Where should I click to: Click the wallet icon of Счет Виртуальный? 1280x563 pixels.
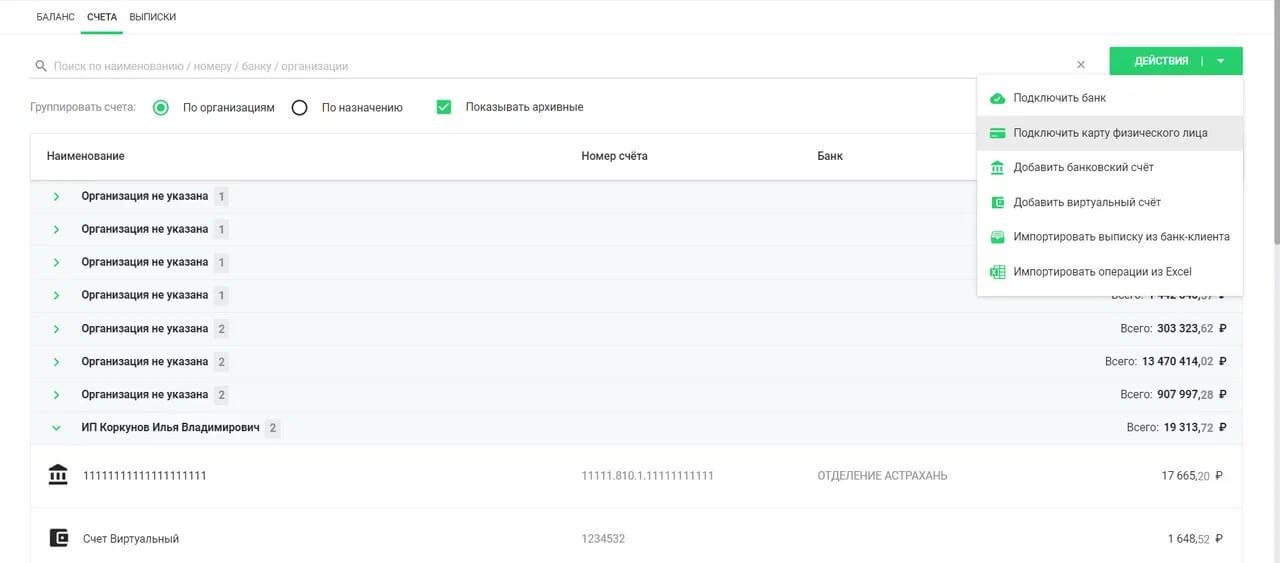tap(58, 538)
